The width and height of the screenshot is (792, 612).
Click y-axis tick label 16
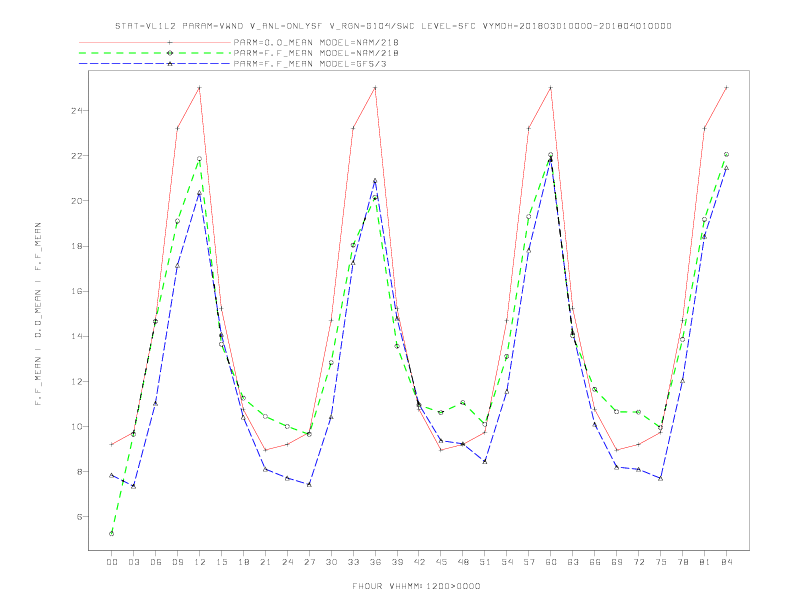[77, 291]
